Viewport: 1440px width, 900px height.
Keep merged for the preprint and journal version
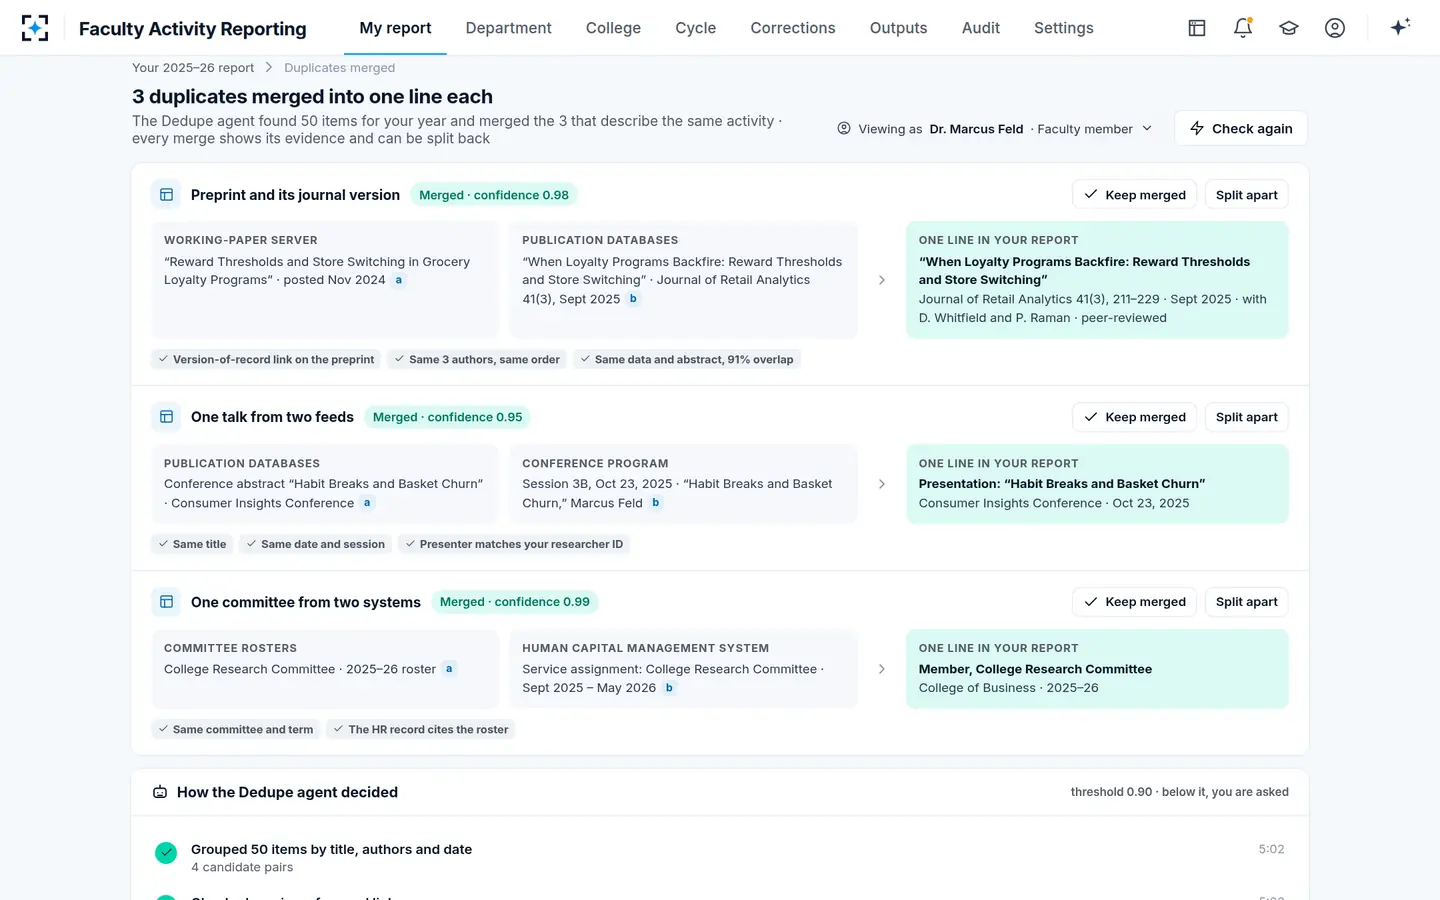click(x=1134, y=195)
